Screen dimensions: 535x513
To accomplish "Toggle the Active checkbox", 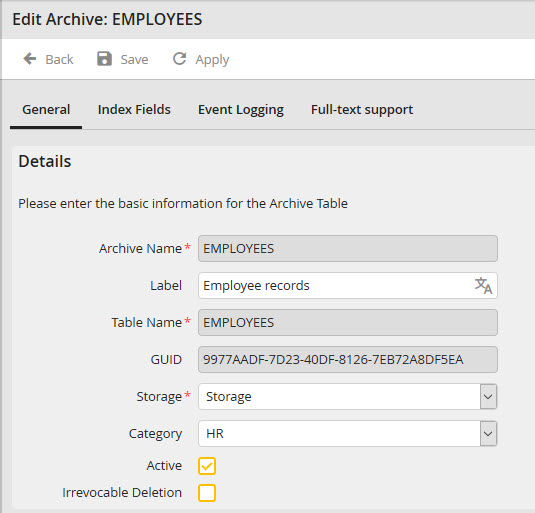I will pyautogui.click(x=207, y=466).
